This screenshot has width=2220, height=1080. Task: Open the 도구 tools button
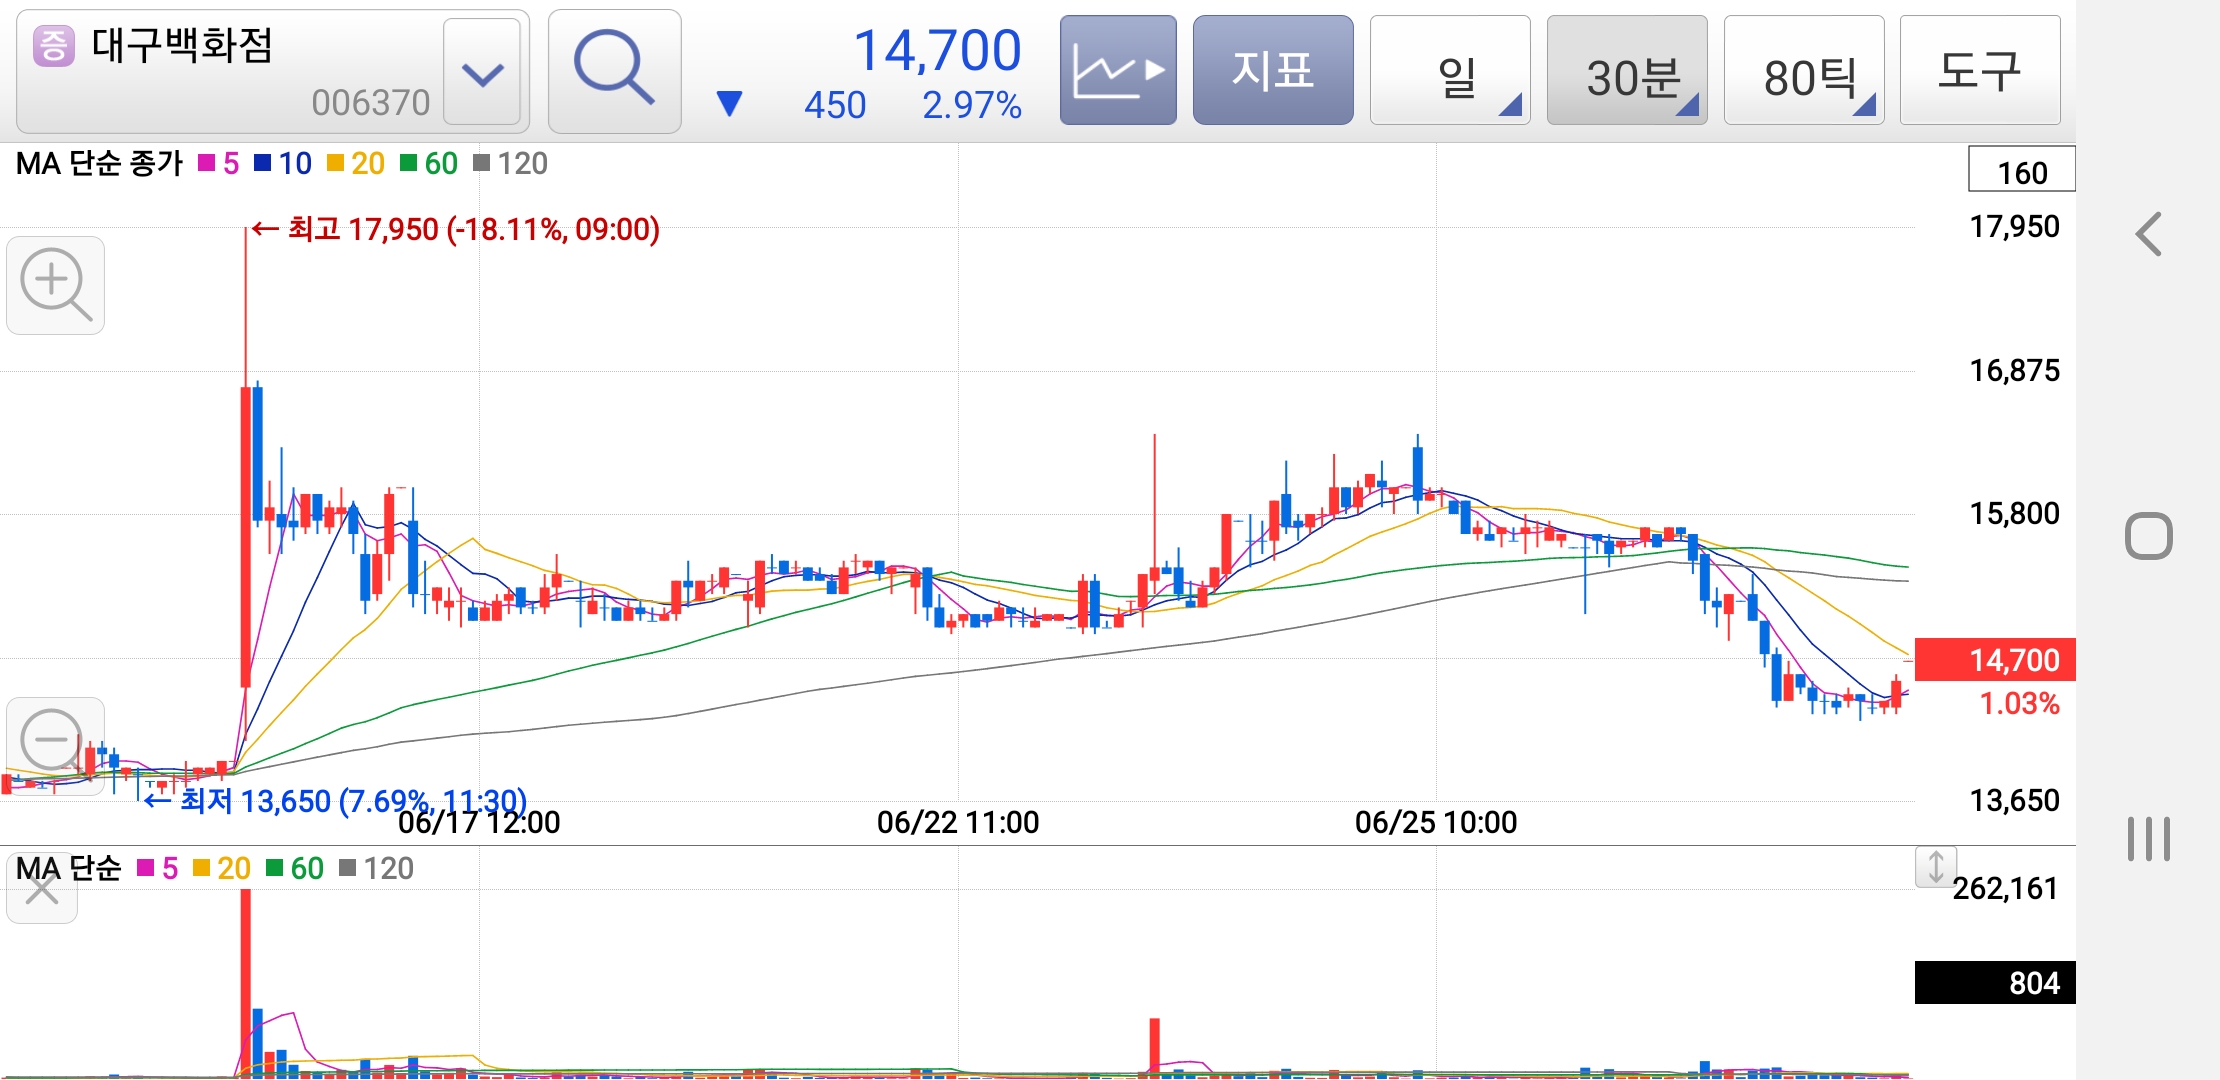coord(1980,70)
